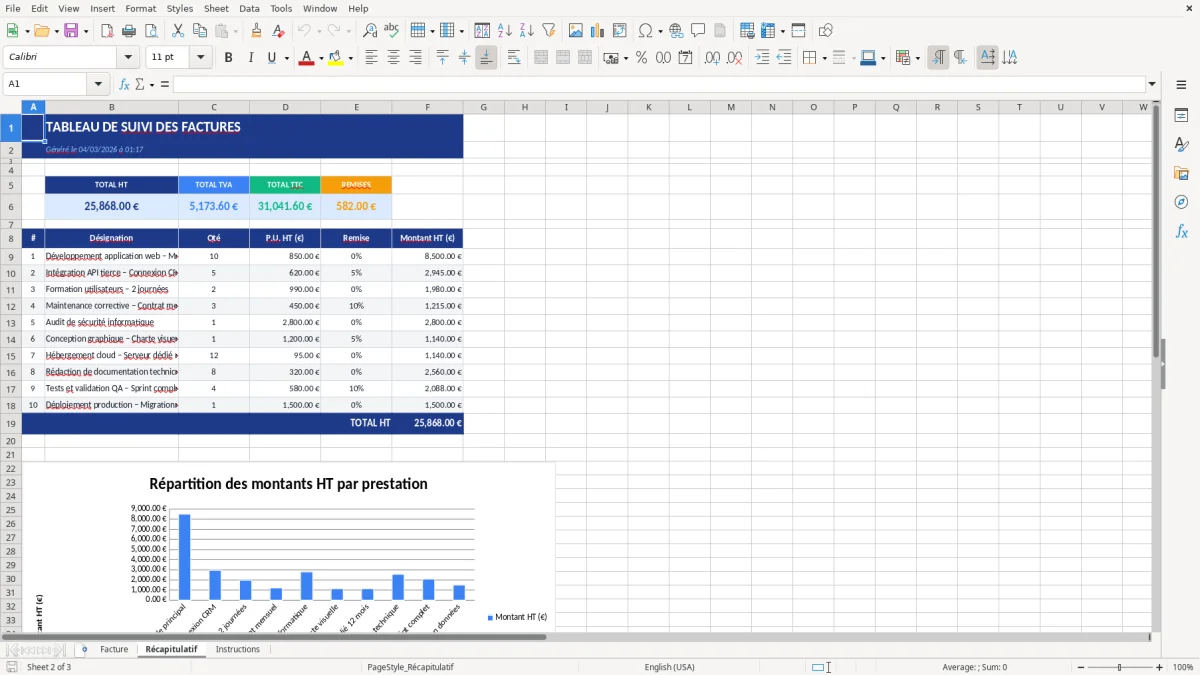Open the Background Color dropdown arrow
1200x675 pixels.
tap(350, 58)
